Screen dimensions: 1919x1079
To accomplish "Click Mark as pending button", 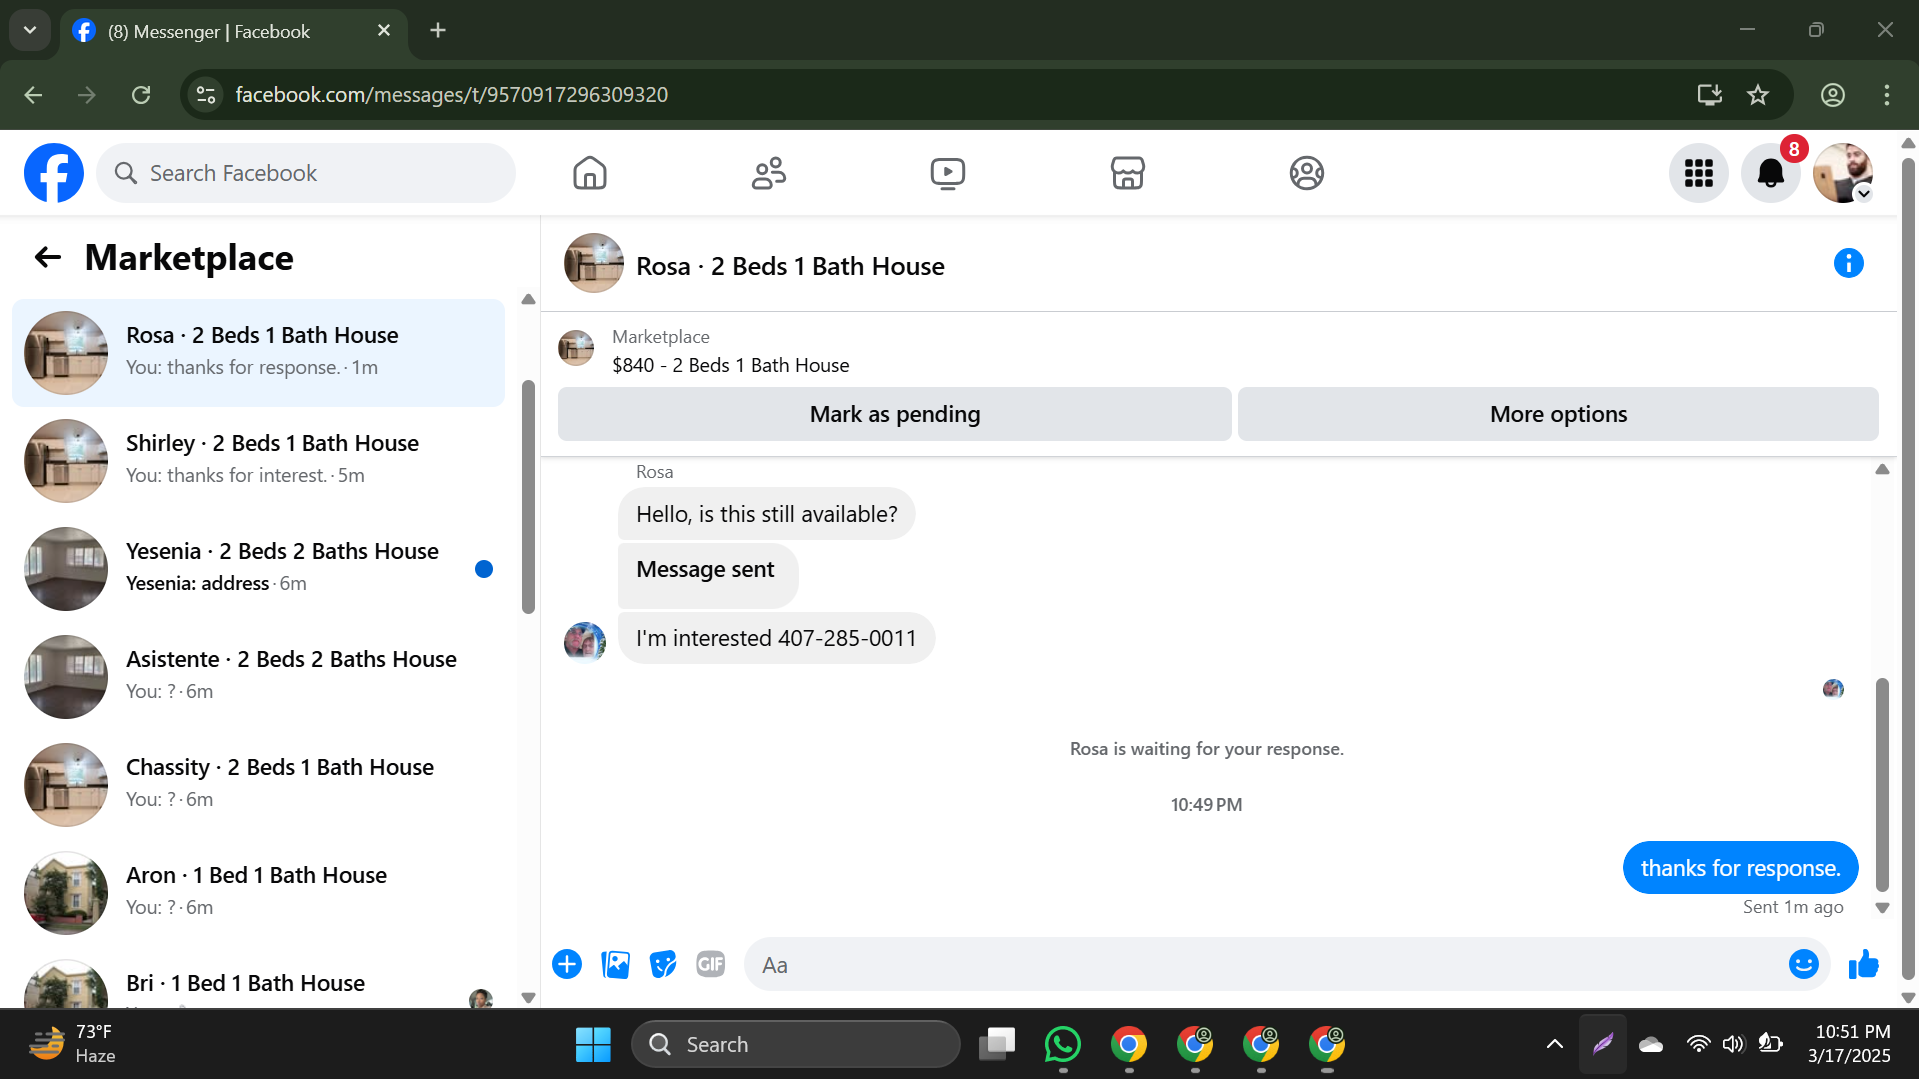I will click(895, 414).
